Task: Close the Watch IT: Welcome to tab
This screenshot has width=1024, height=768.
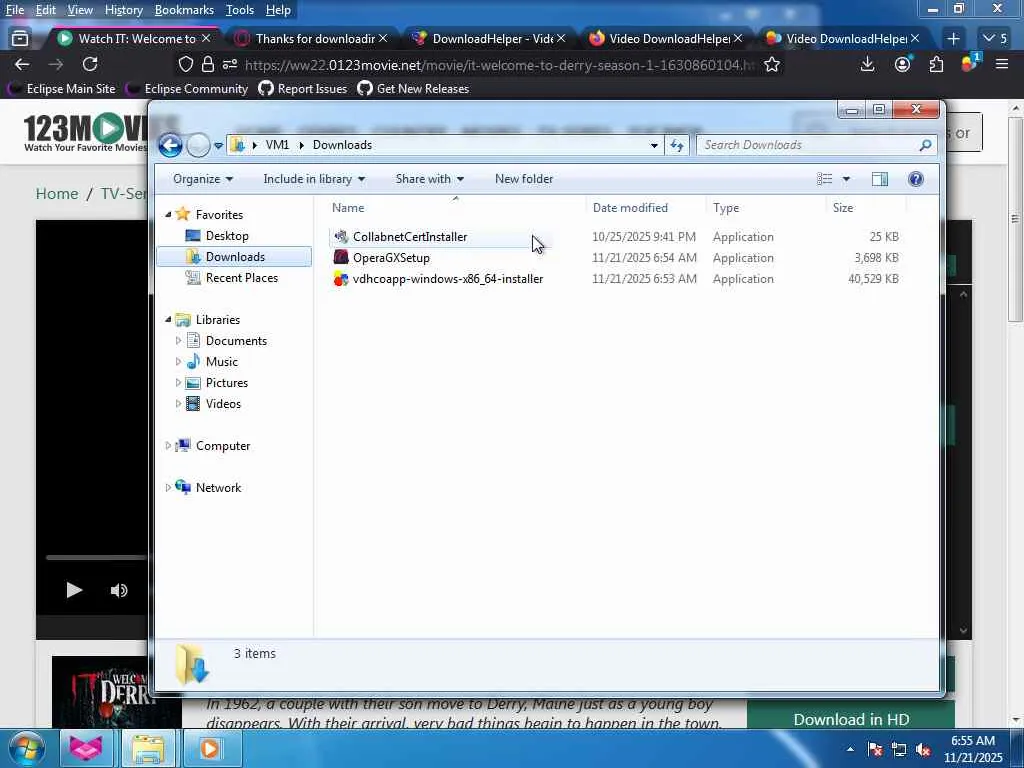Action: click(x=206, y=39)
